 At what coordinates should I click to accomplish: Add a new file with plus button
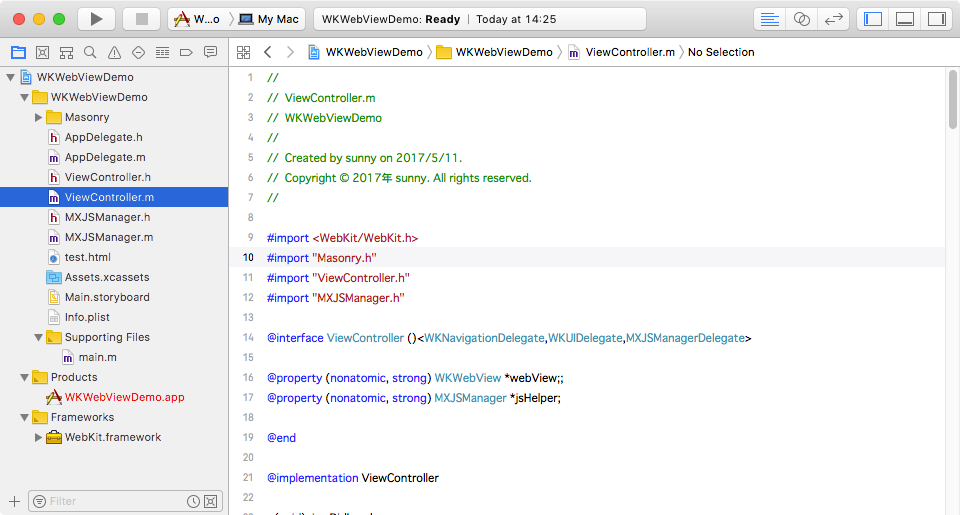click(x=15, y=502)
